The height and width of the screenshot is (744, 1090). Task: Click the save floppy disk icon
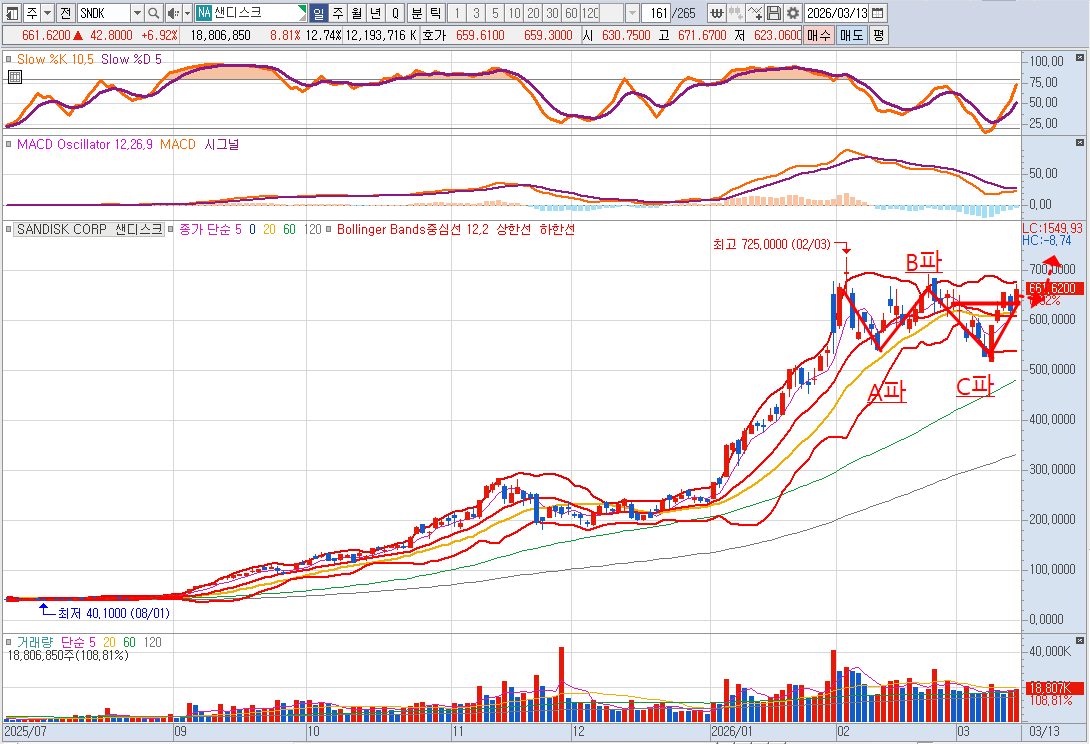click(x=775, y=13)
